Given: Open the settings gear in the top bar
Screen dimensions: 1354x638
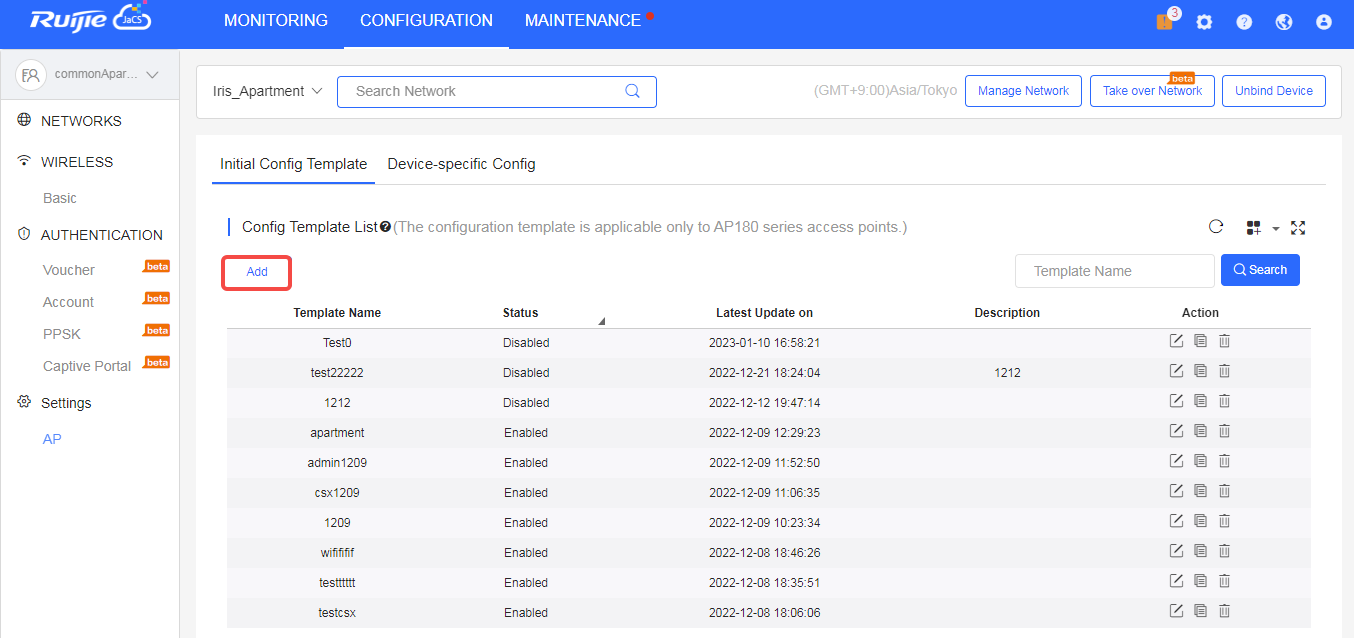Looking at the screenshot, I should [1204, 21].
